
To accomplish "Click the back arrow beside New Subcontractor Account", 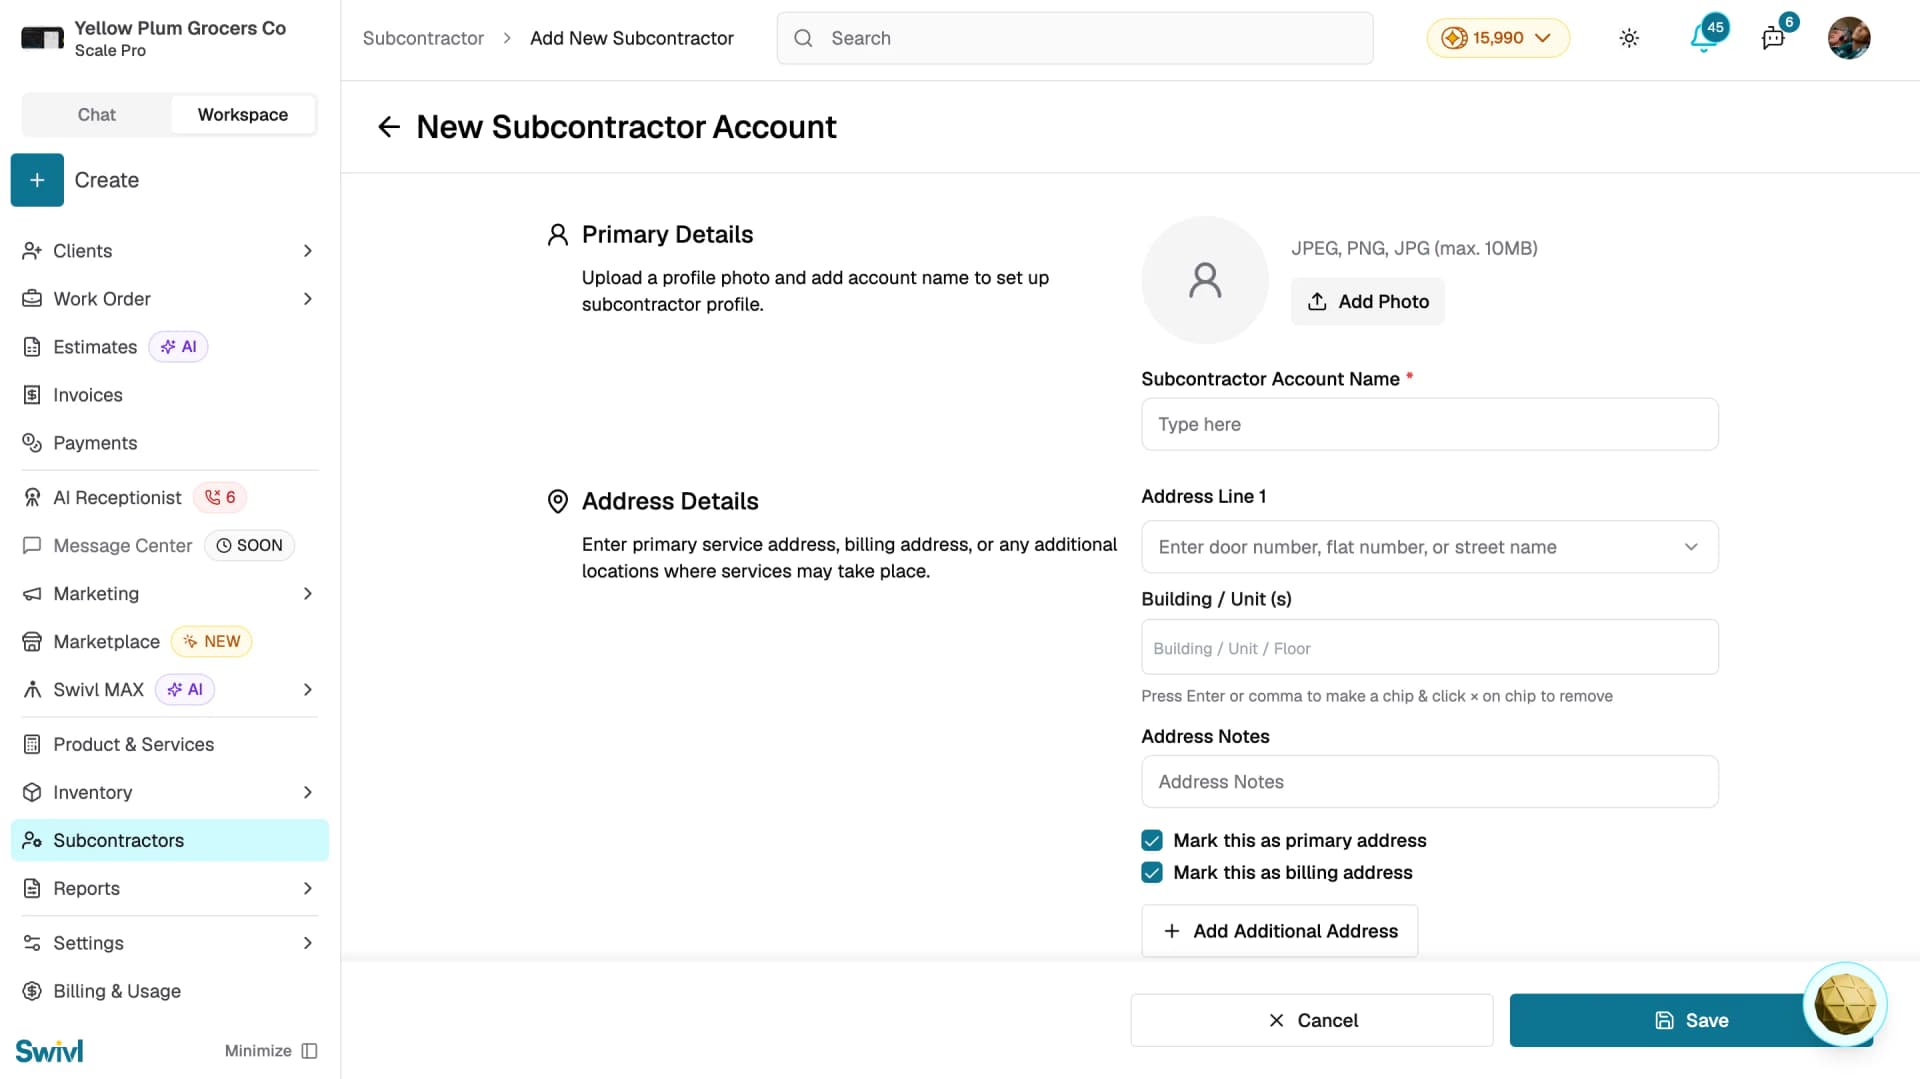I will tap(389, 127).
